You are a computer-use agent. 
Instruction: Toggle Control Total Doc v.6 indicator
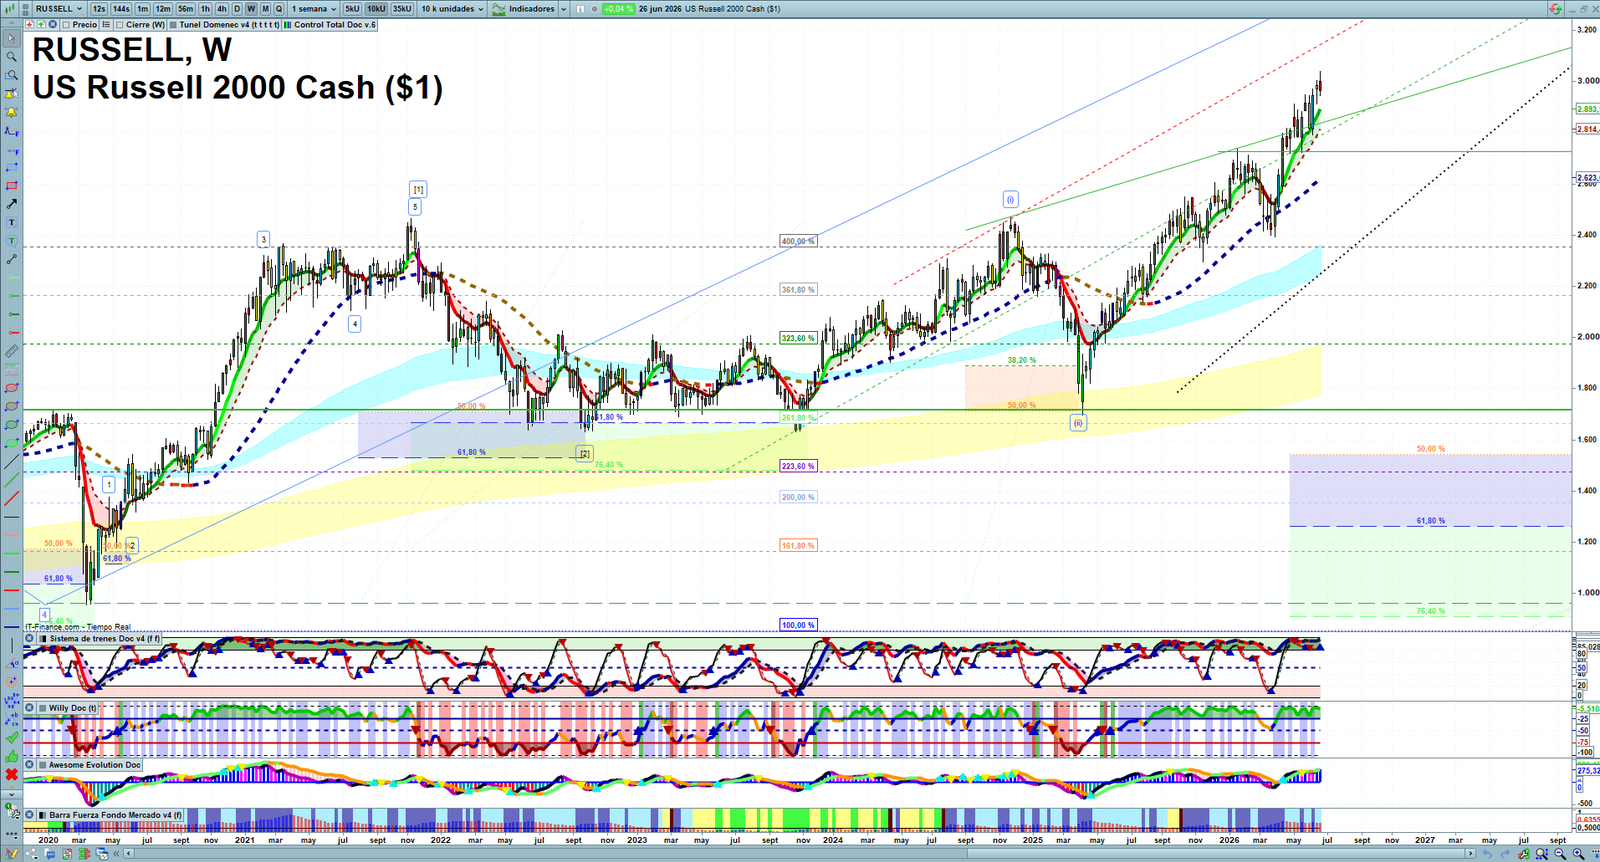click(288, 25)
